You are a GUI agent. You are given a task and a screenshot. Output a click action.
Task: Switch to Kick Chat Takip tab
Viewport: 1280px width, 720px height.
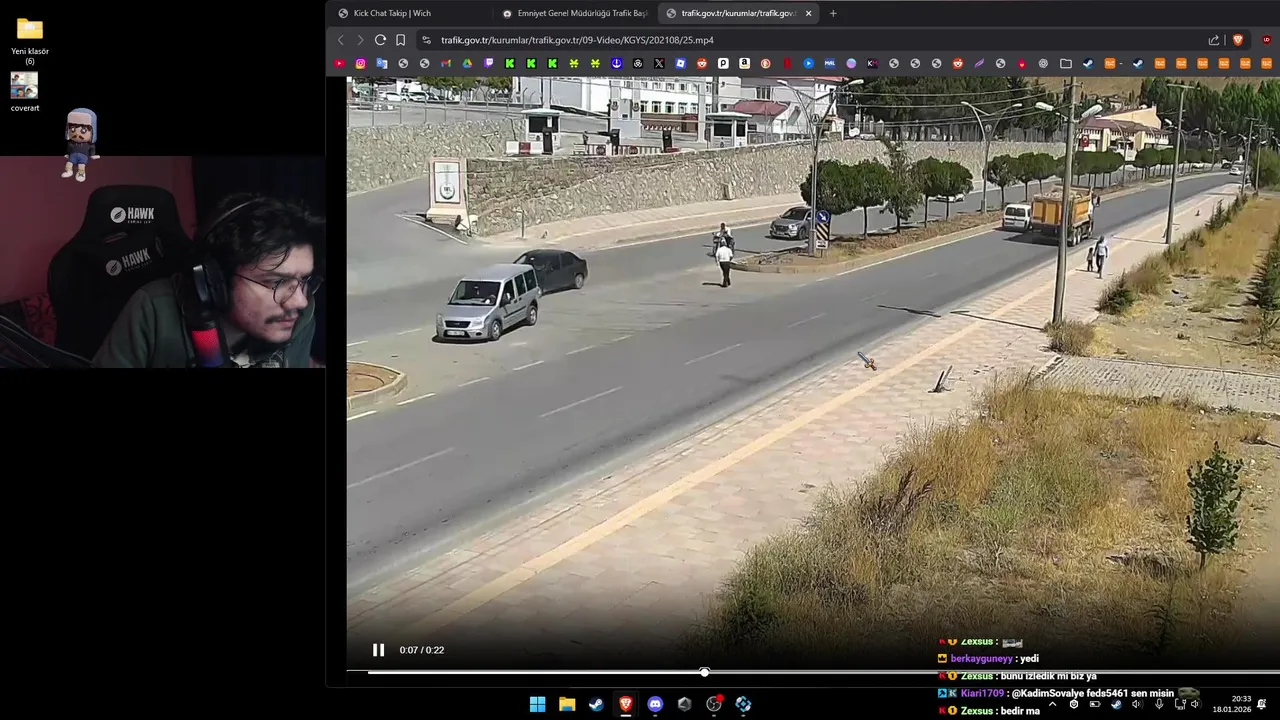(x=392, y=13)
